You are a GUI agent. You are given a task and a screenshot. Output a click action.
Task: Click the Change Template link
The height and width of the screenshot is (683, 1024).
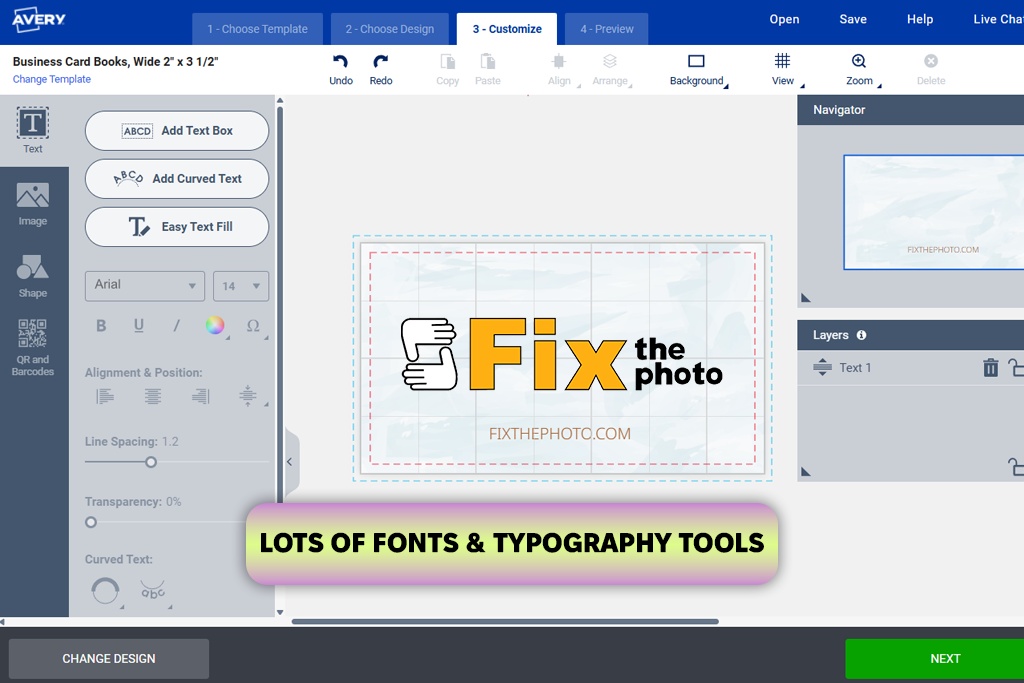click(52, 79)
